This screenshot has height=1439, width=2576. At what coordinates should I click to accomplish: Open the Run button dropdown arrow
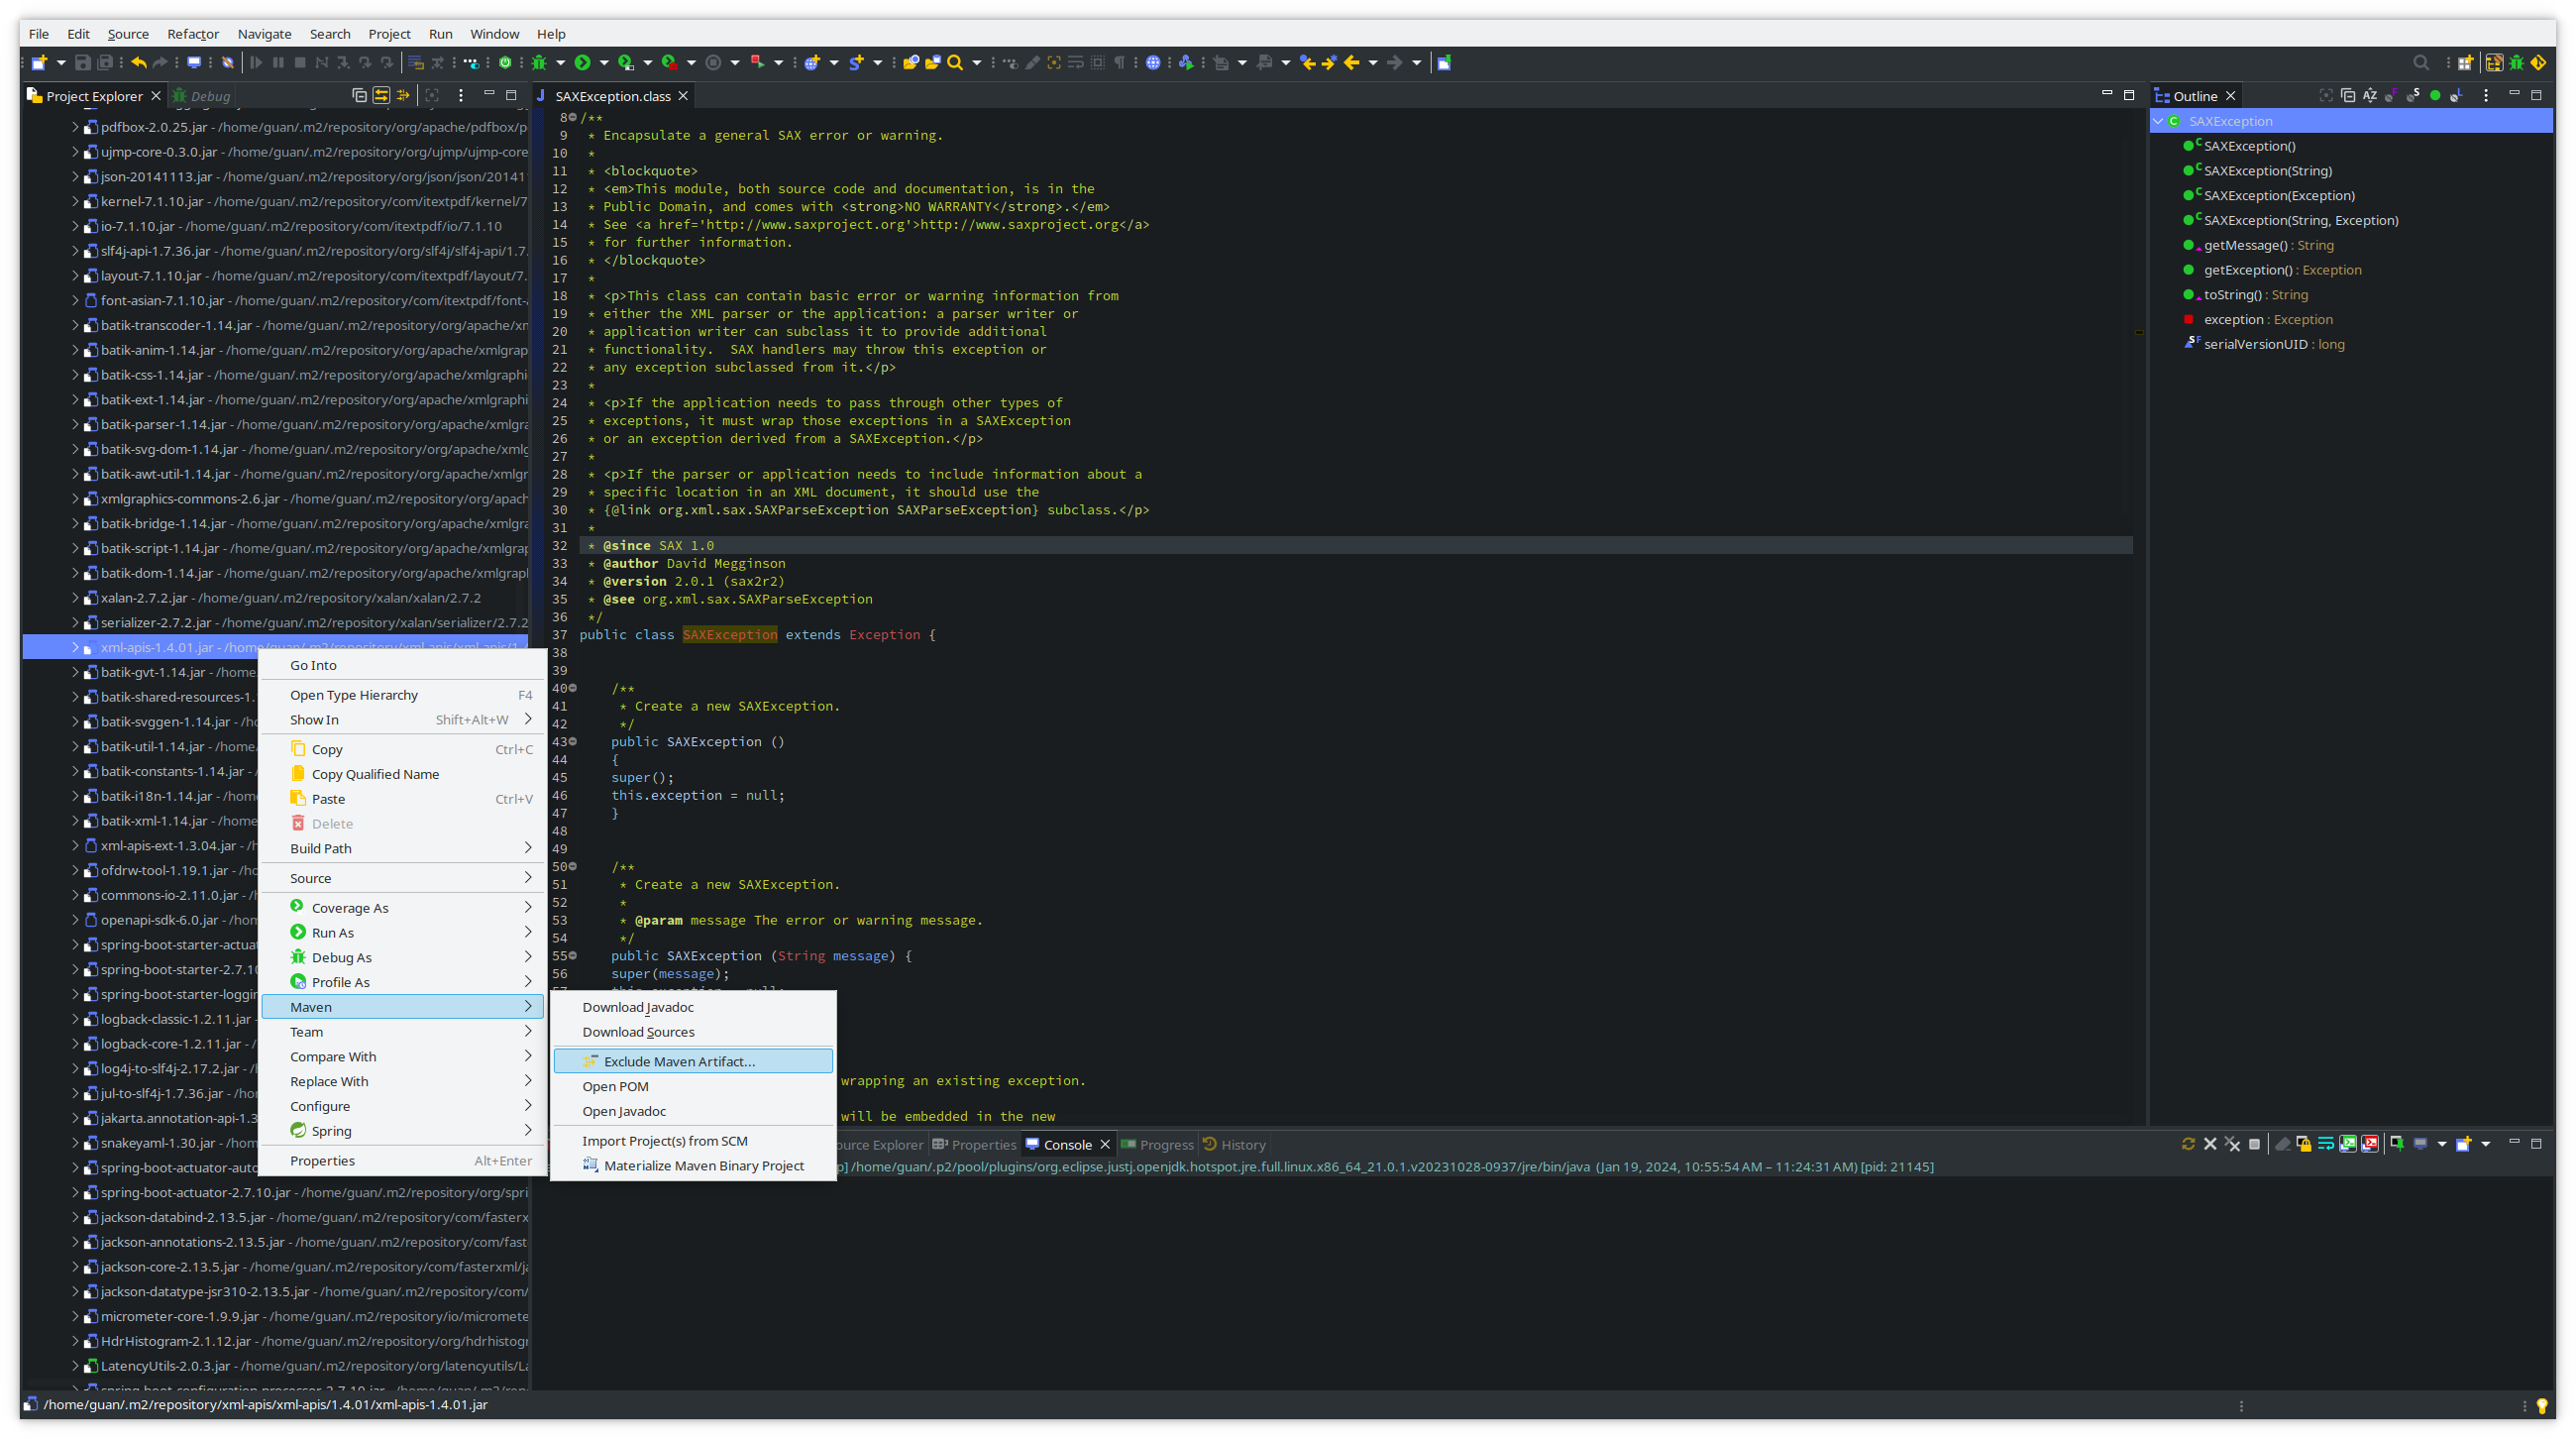click(x=604, y=62)
